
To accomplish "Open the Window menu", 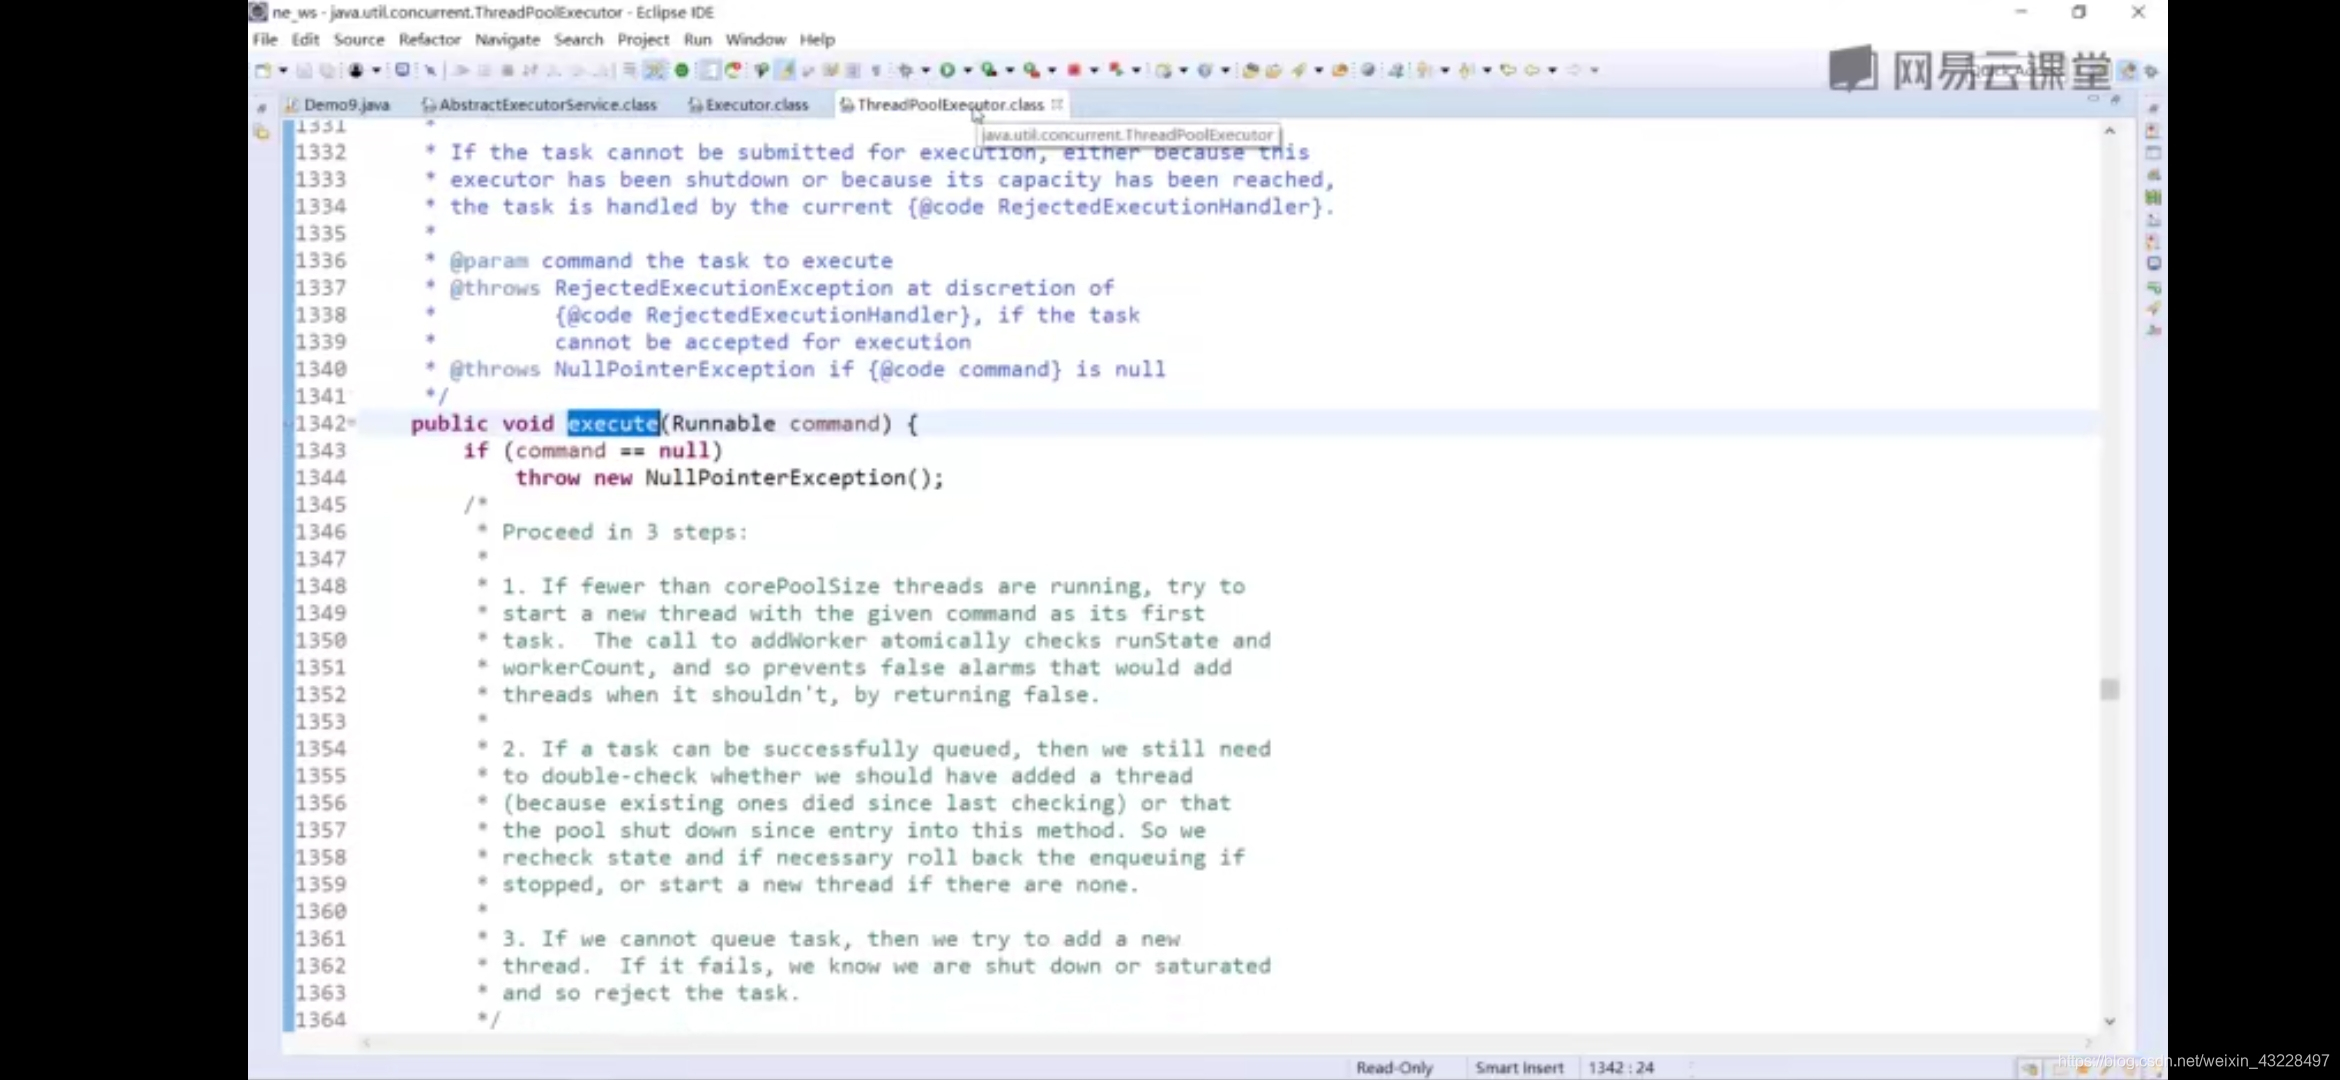I will (x=755, y=39).
